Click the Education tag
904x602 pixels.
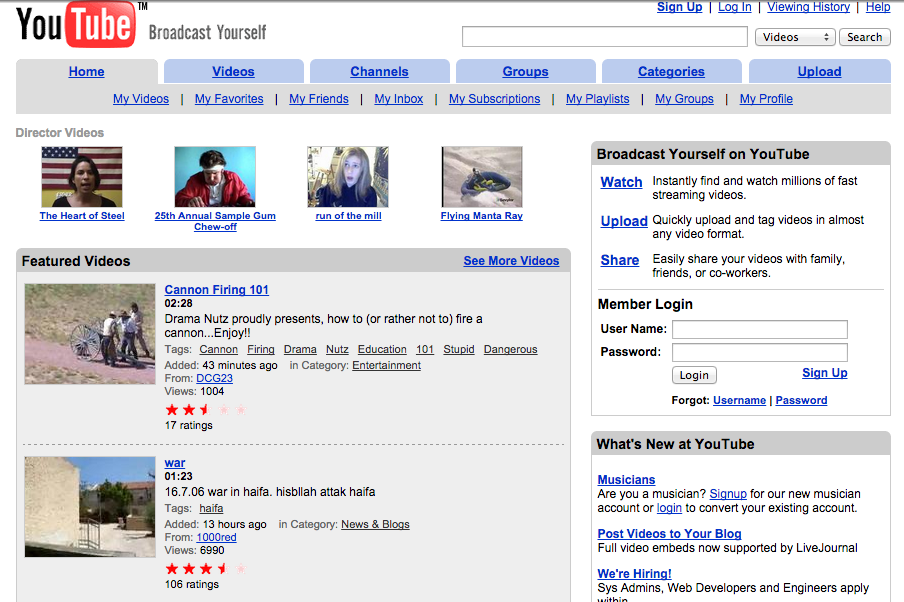[x=382, y=349]
